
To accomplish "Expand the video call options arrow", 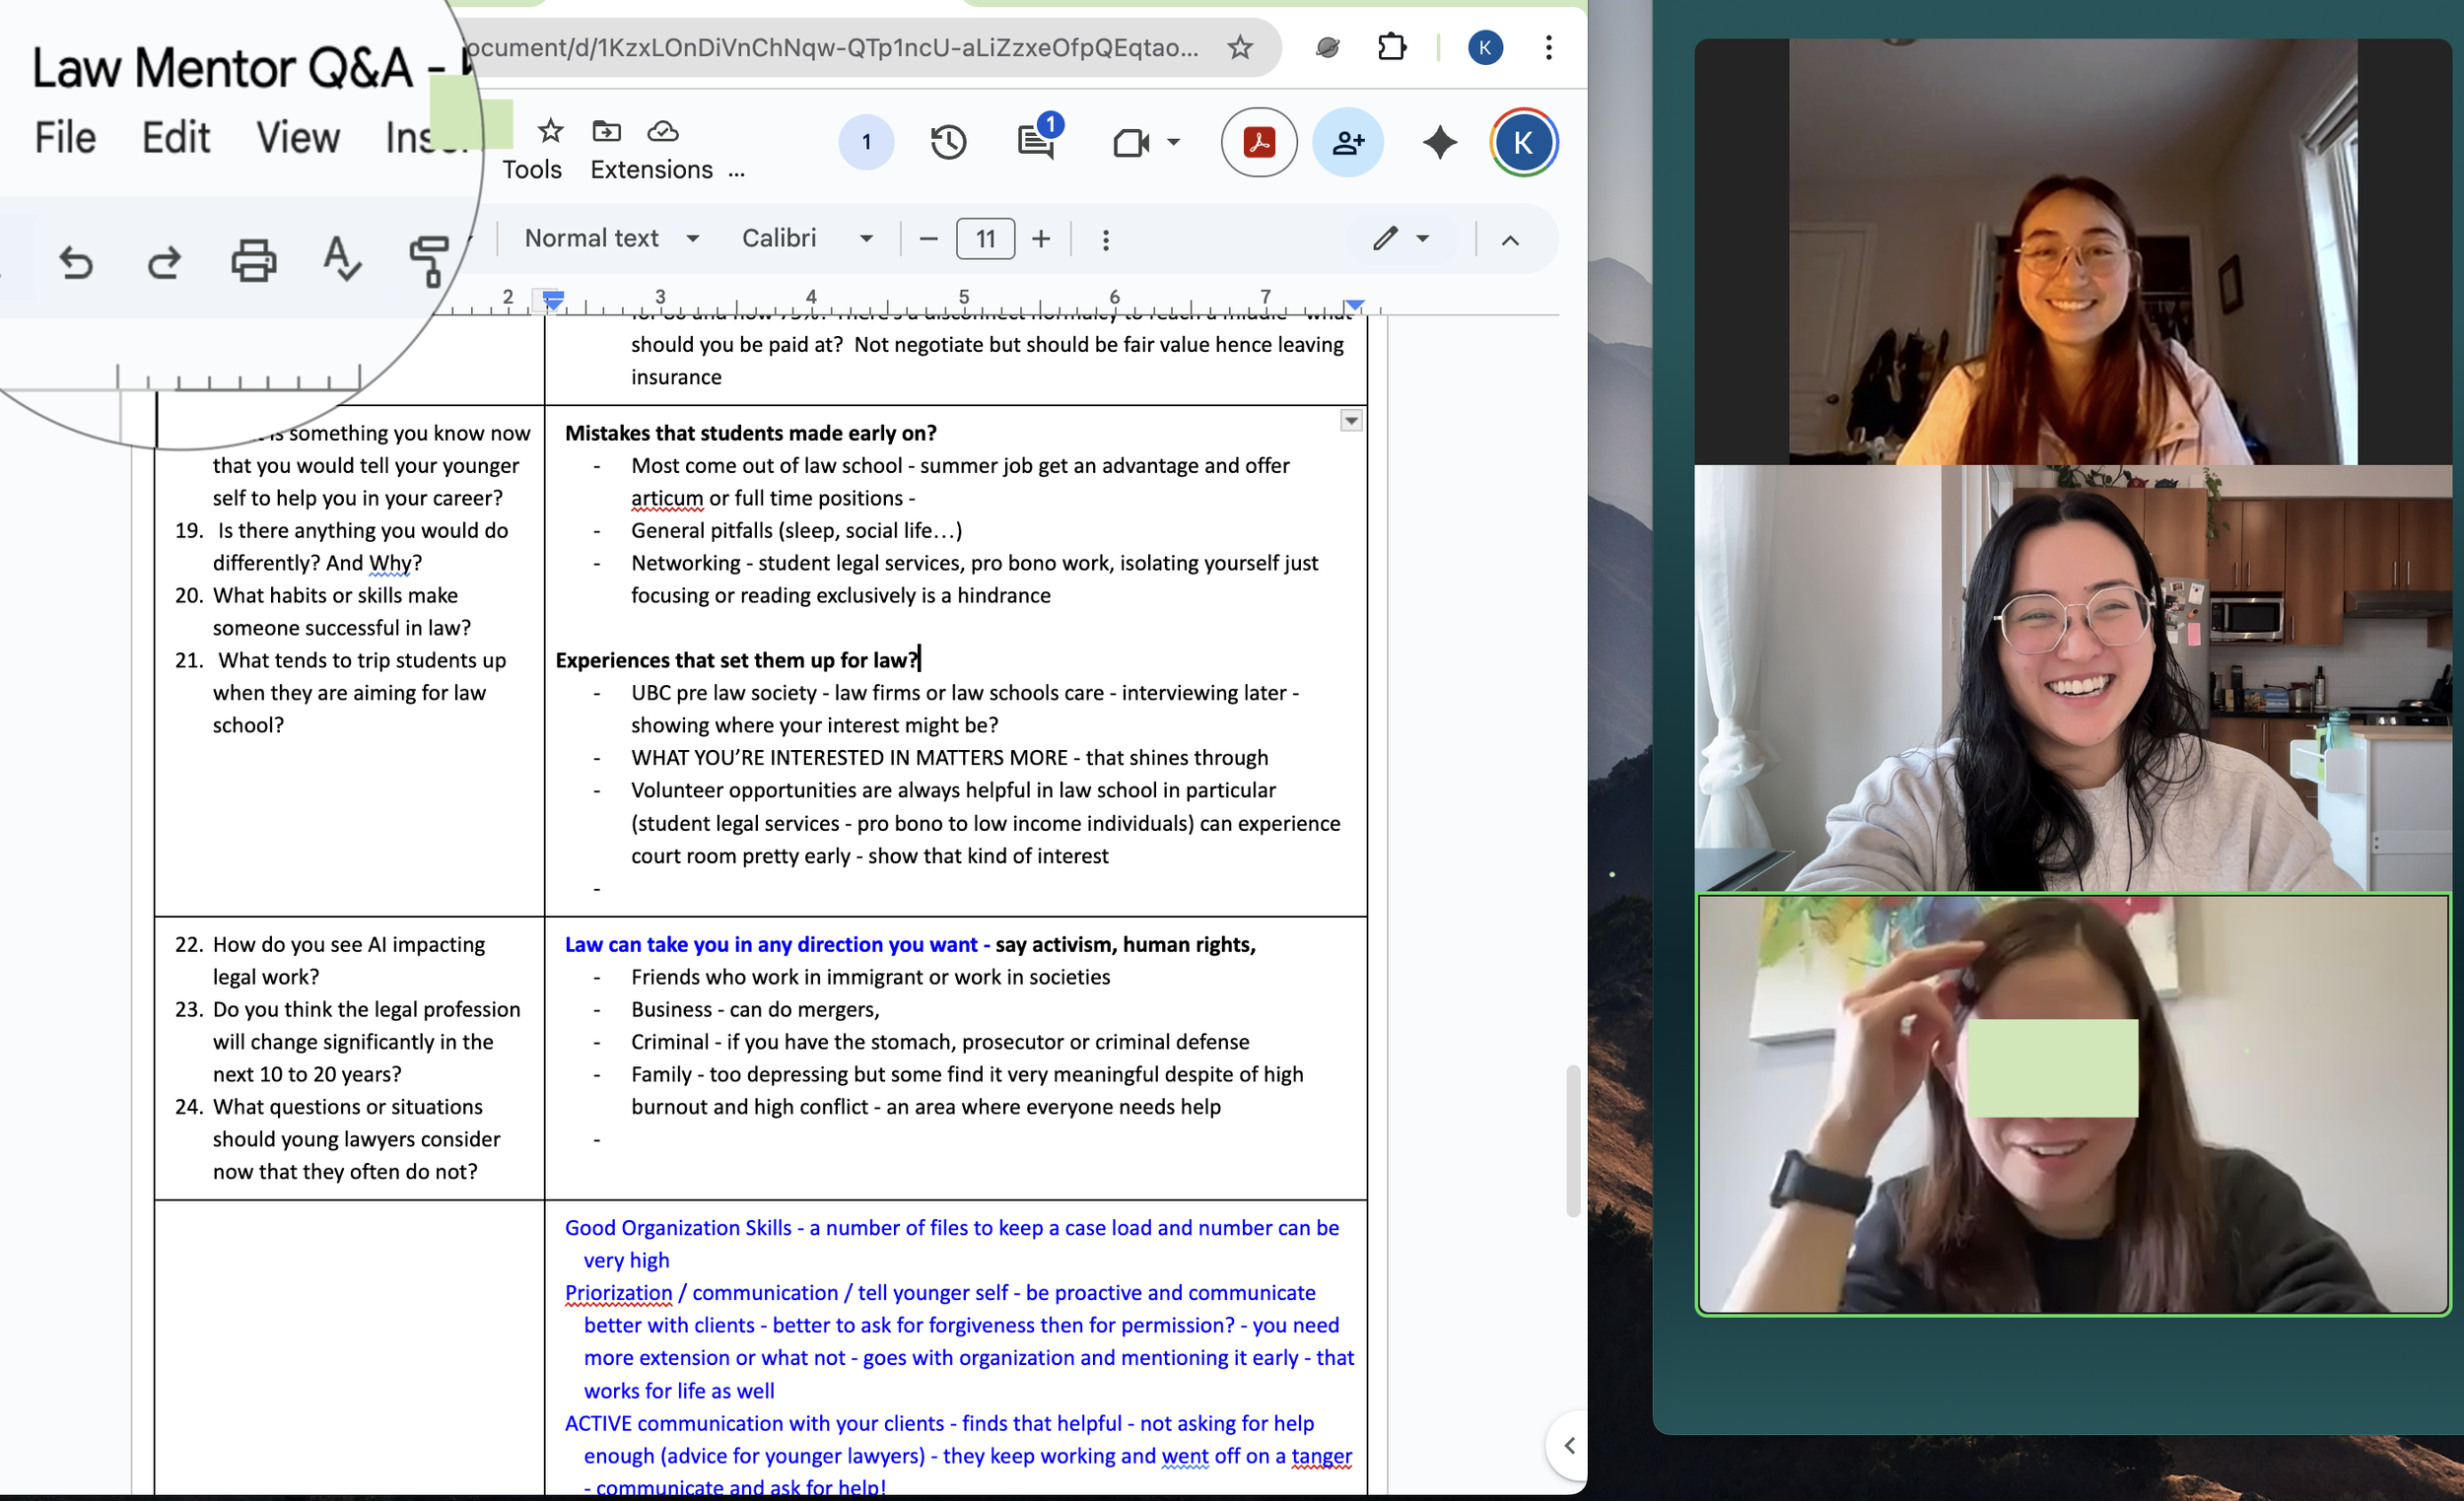I will (1173, 143).
